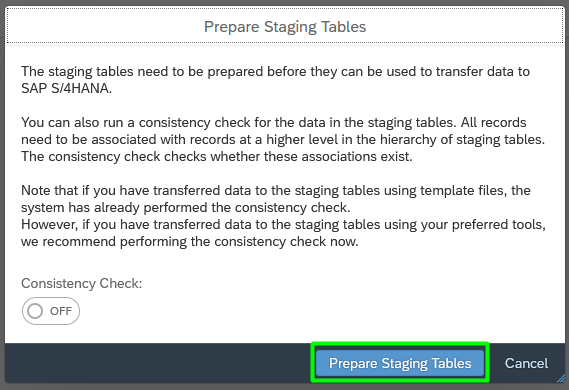Click the empty area of the dark footer bar
Image resolution: width=569 pixels, height=390 pixels.
[158, 363]
